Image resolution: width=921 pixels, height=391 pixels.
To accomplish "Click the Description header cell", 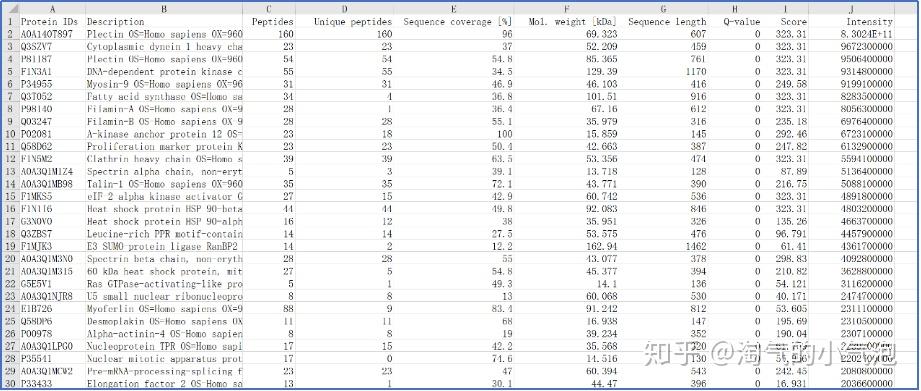I will coord(164,22).
